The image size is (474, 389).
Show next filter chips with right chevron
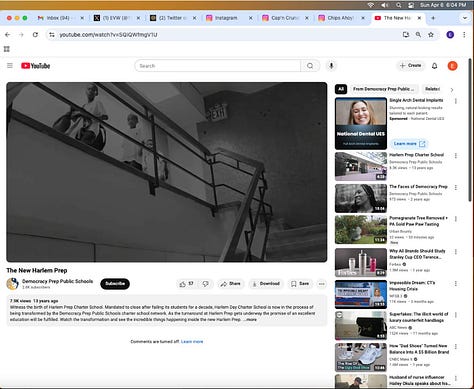pyautogui.click(x=452, y=90)
